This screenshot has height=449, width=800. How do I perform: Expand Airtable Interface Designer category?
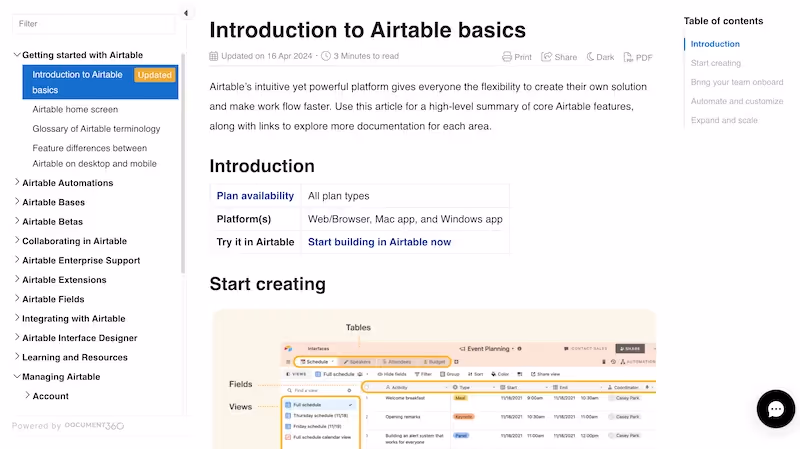coord(17,337)
